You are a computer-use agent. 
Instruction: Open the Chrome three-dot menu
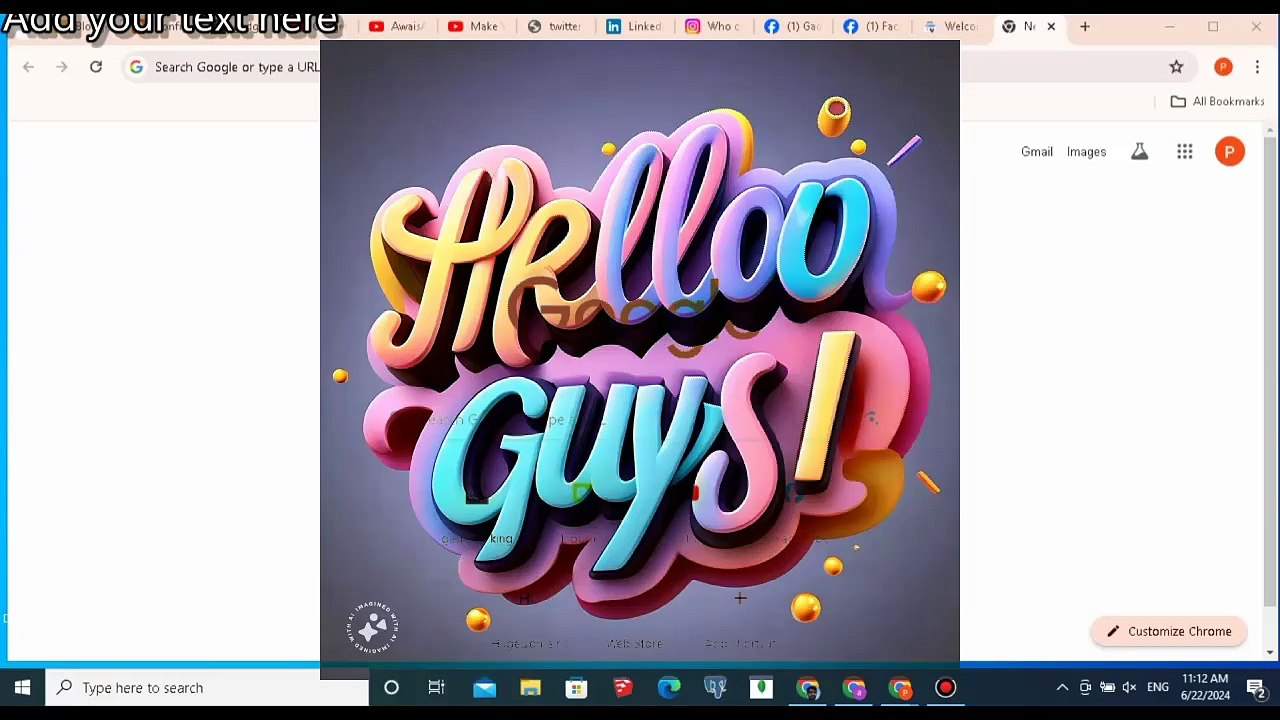pyautogui.click(x=1257, y=67)
